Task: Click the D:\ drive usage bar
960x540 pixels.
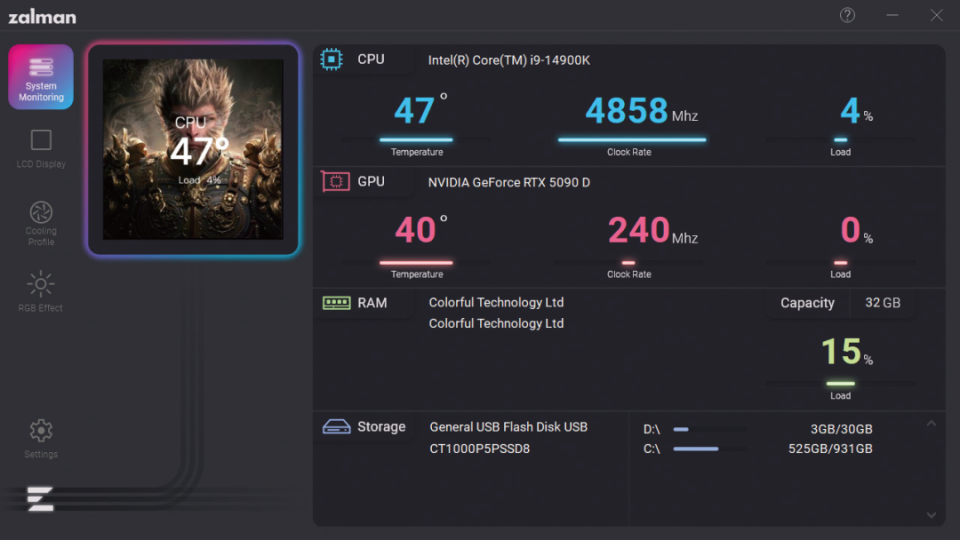Action: (710, 429)
